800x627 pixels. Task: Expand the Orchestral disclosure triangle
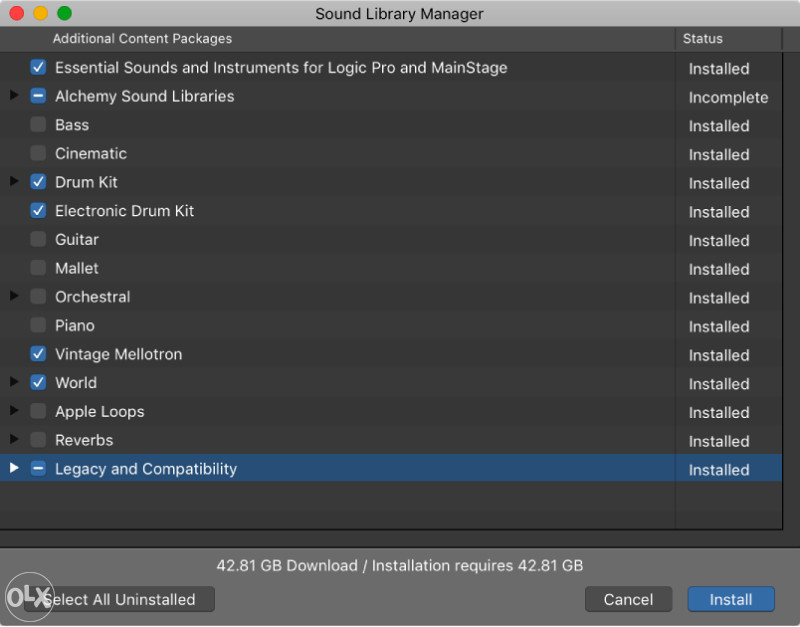[14, 296]
